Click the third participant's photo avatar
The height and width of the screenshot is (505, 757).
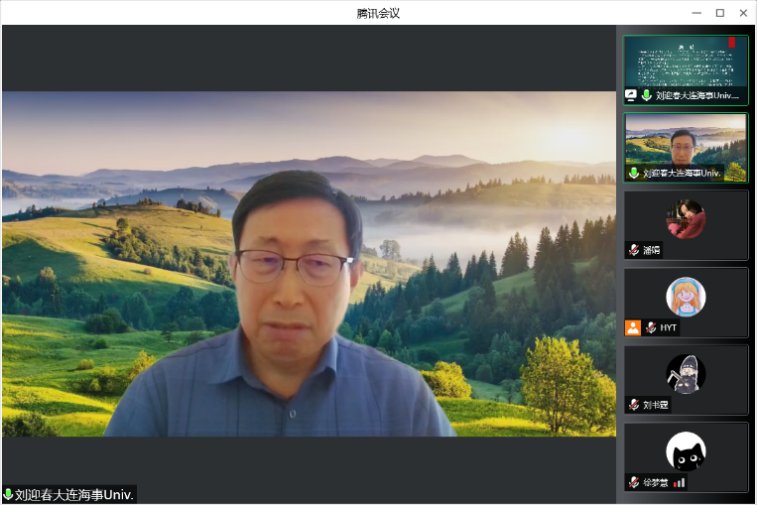(x=686, y=219)
